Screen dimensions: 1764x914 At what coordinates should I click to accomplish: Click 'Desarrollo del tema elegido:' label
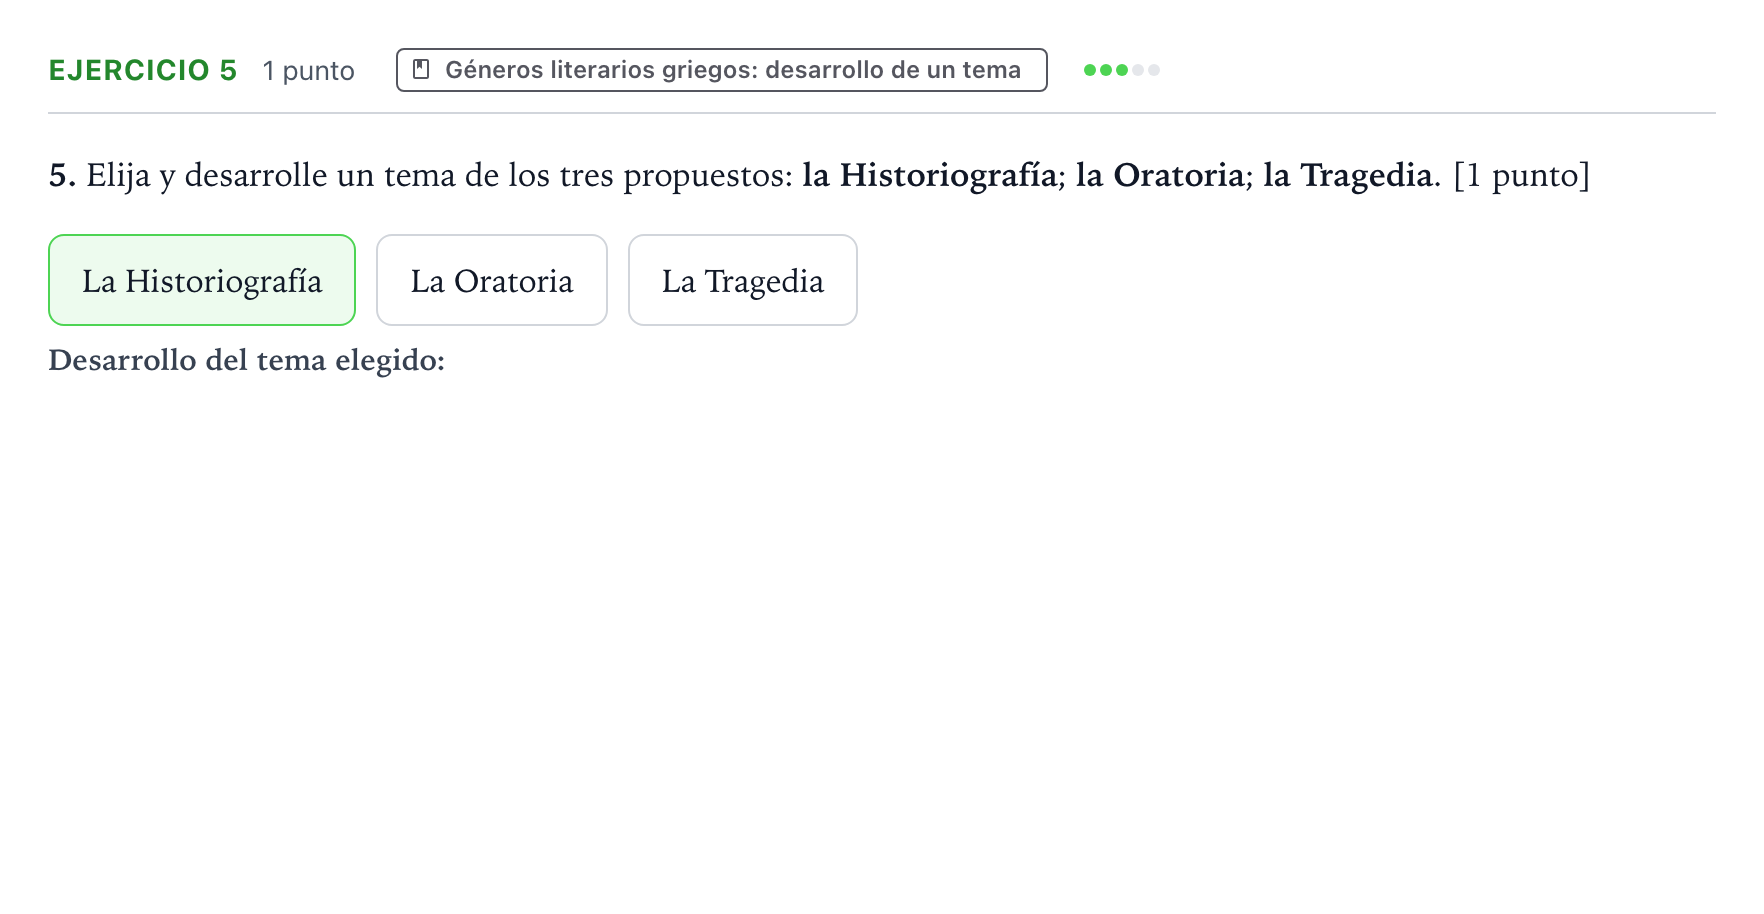click(x=247, y=360)
